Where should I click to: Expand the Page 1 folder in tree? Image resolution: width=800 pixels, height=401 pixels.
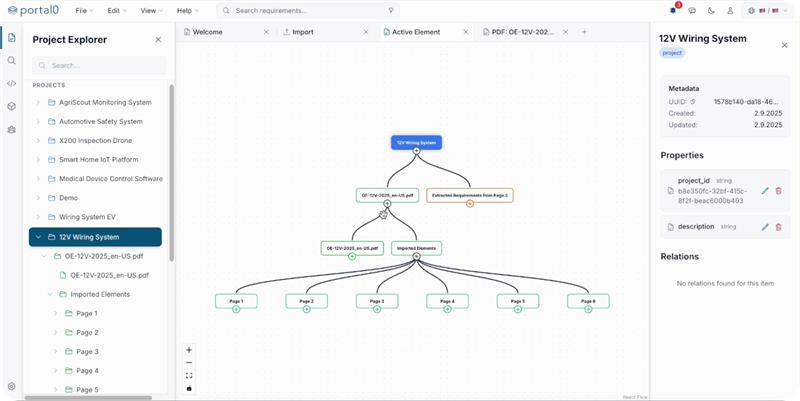(56, 313)
